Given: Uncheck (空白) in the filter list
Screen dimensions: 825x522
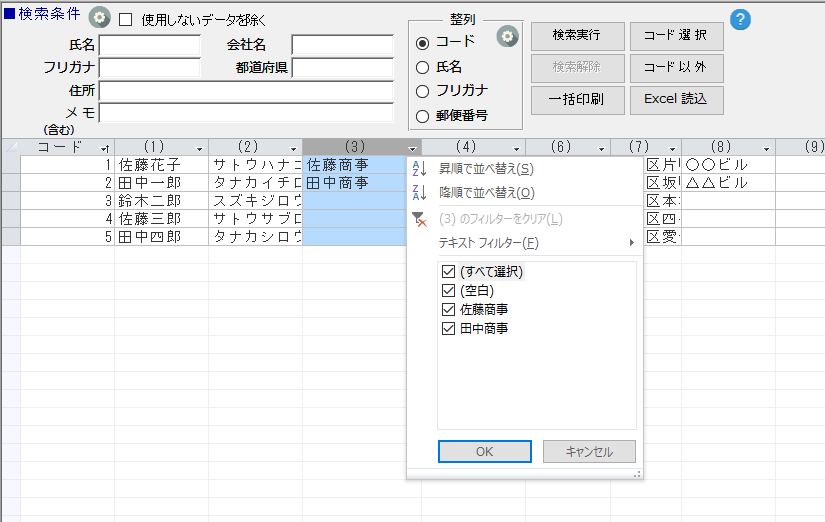Looking at the screenshot, I should click(447, 290).
